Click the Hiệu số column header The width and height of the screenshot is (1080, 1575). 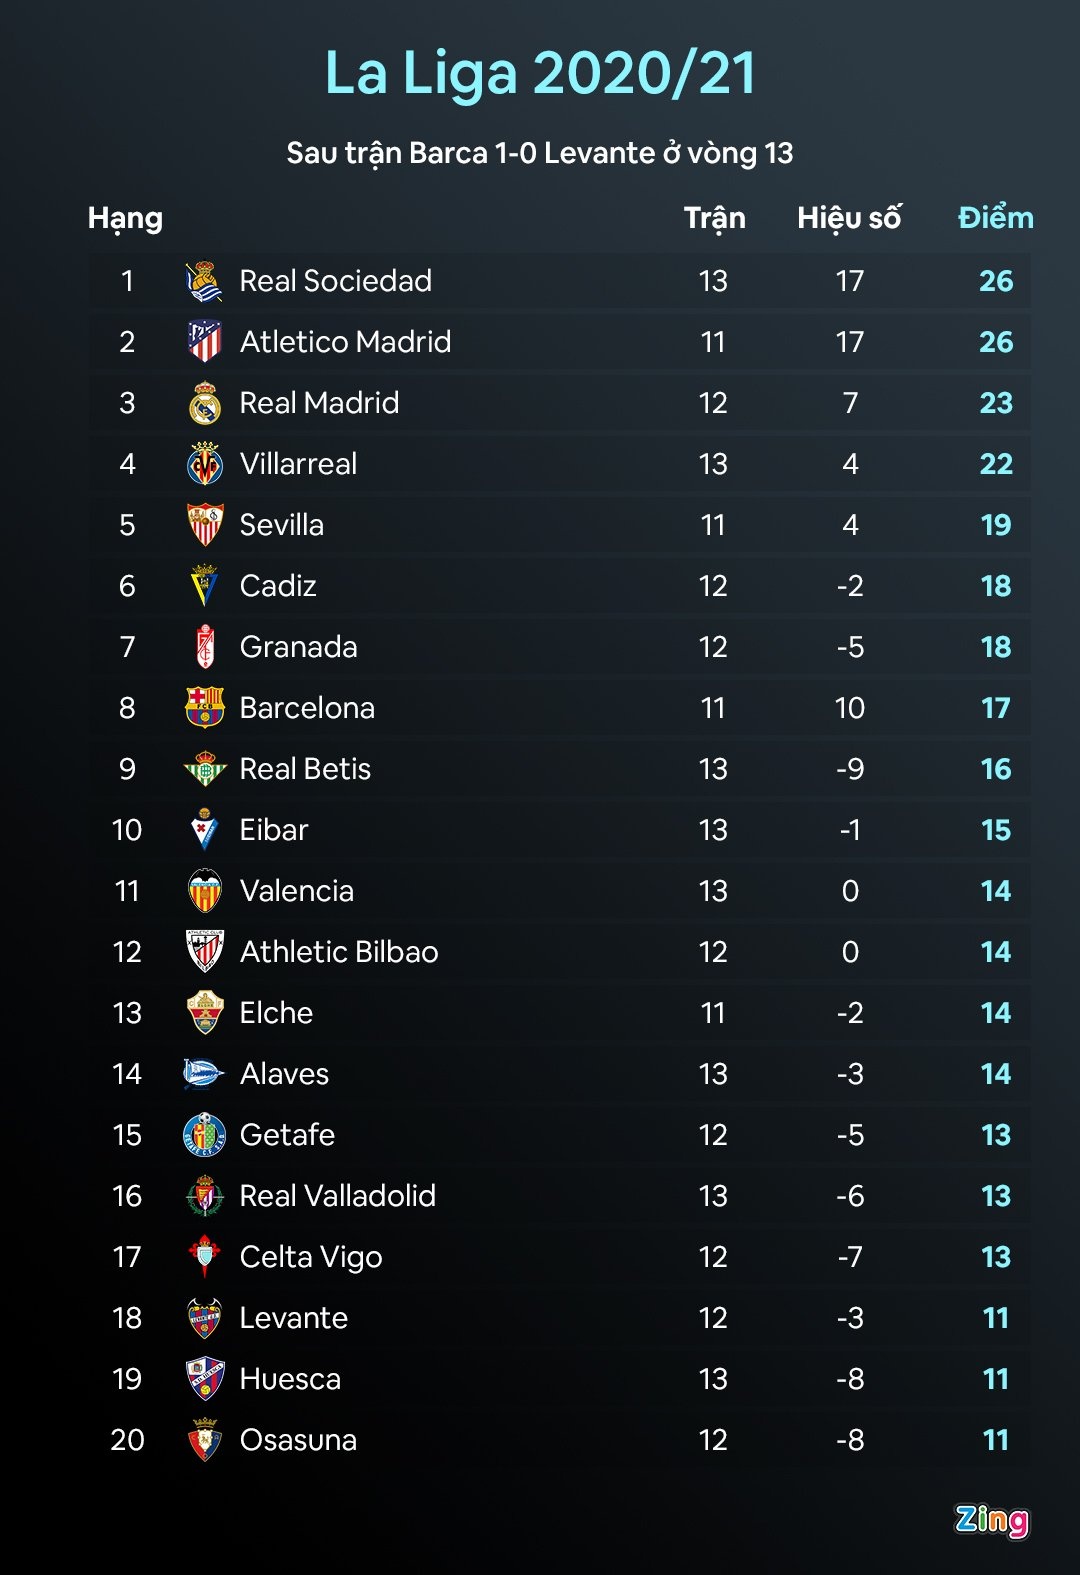click(849, 218)
